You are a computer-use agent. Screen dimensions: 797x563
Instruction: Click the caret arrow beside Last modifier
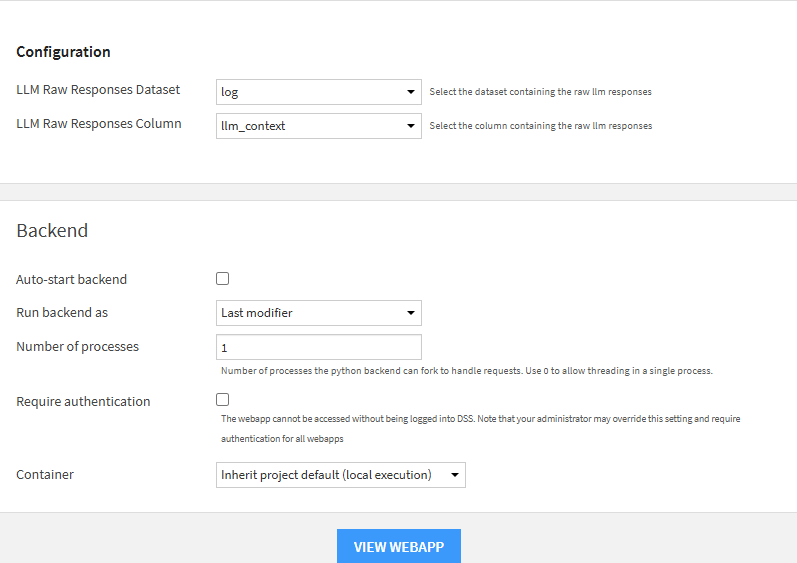[411, 313]
